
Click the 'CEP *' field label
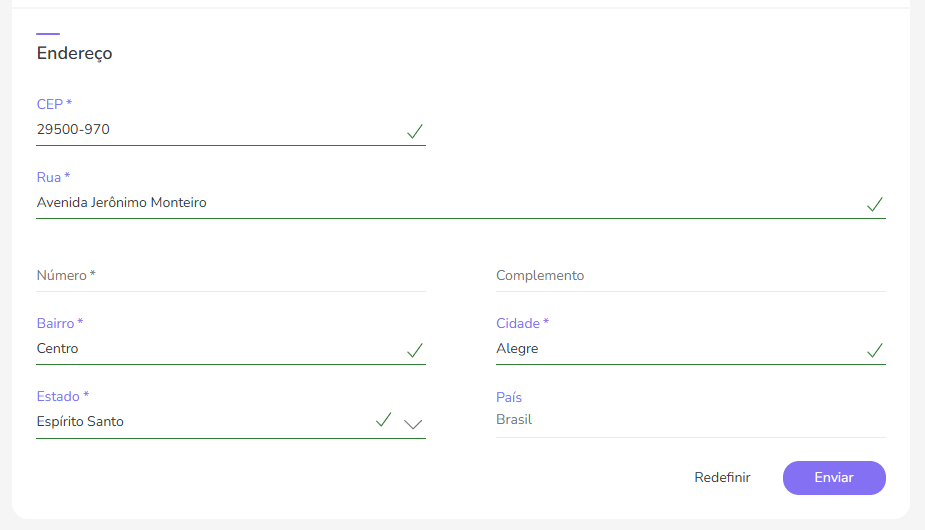54,104
